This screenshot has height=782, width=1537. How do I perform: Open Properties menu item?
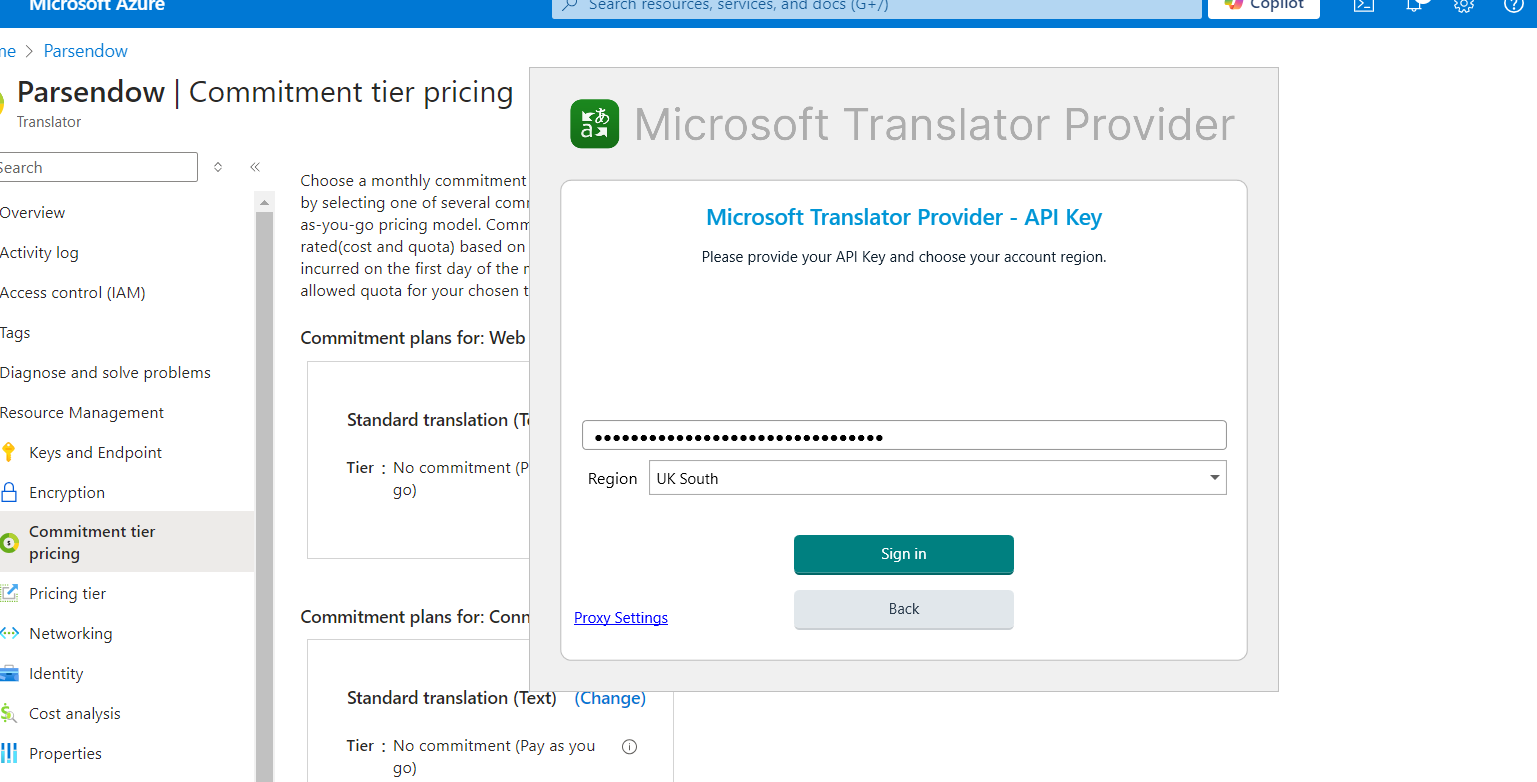pos(66,753)
